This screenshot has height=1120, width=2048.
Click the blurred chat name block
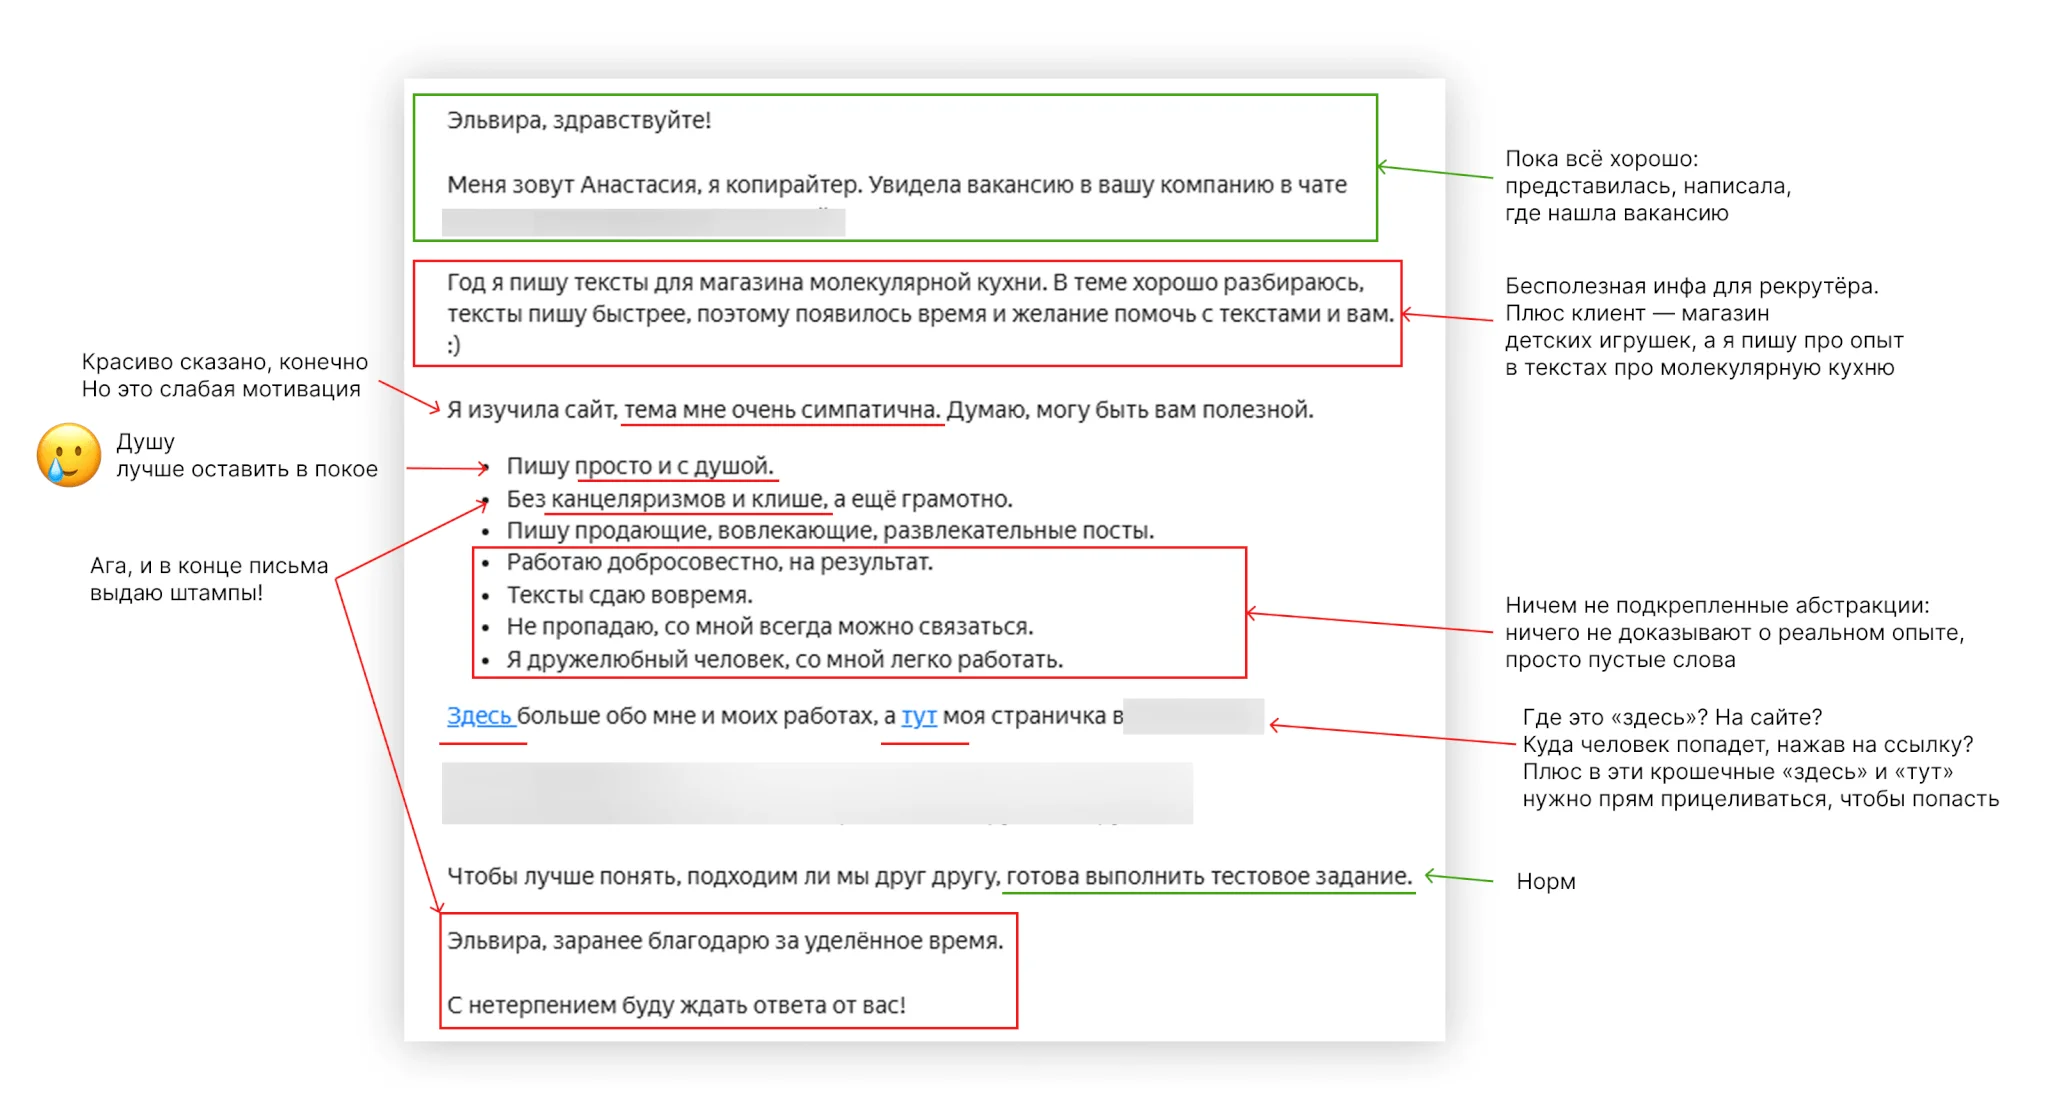click(643, 222)
